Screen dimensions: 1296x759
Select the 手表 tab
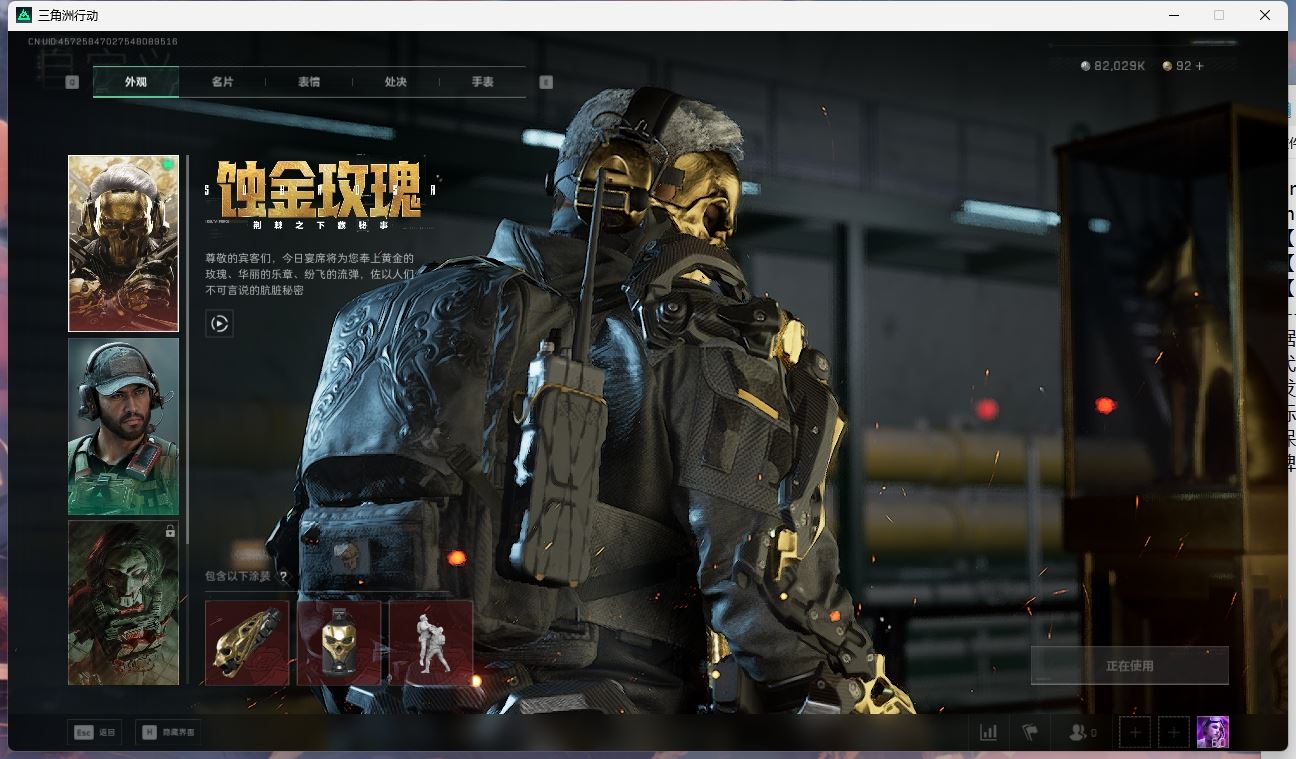click(482, 82)
